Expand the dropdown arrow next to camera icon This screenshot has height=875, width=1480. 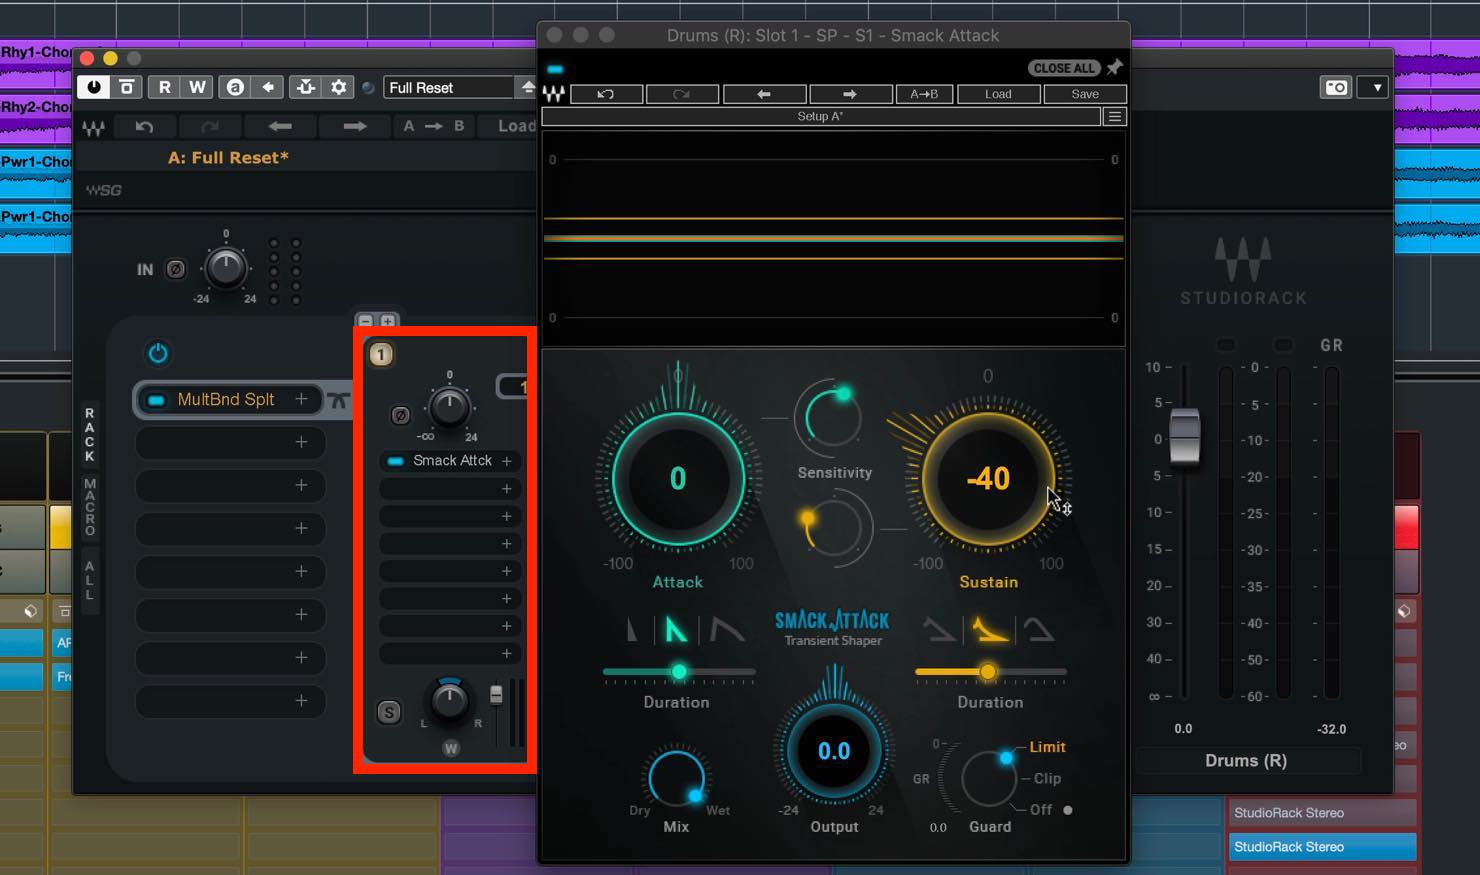tap(1377, 87)
